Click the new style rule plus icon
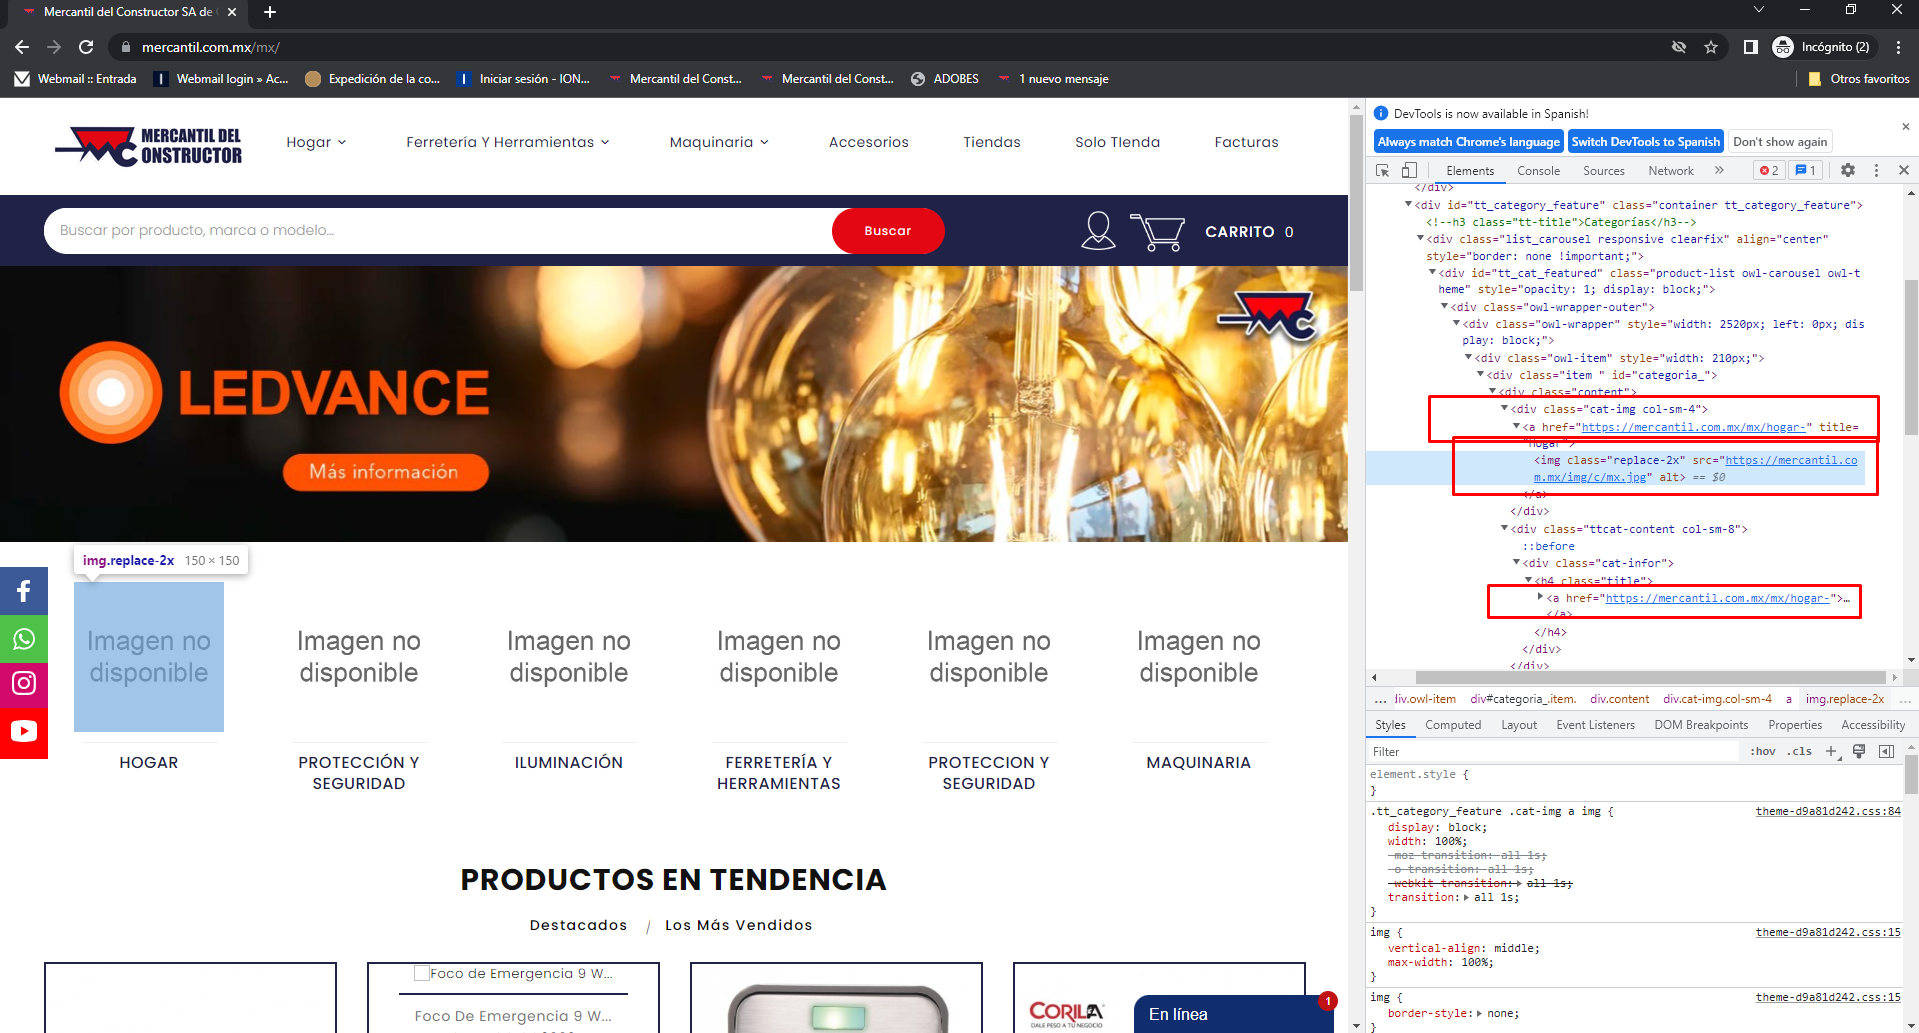 pyautogui.click(x=1831, y=751)
